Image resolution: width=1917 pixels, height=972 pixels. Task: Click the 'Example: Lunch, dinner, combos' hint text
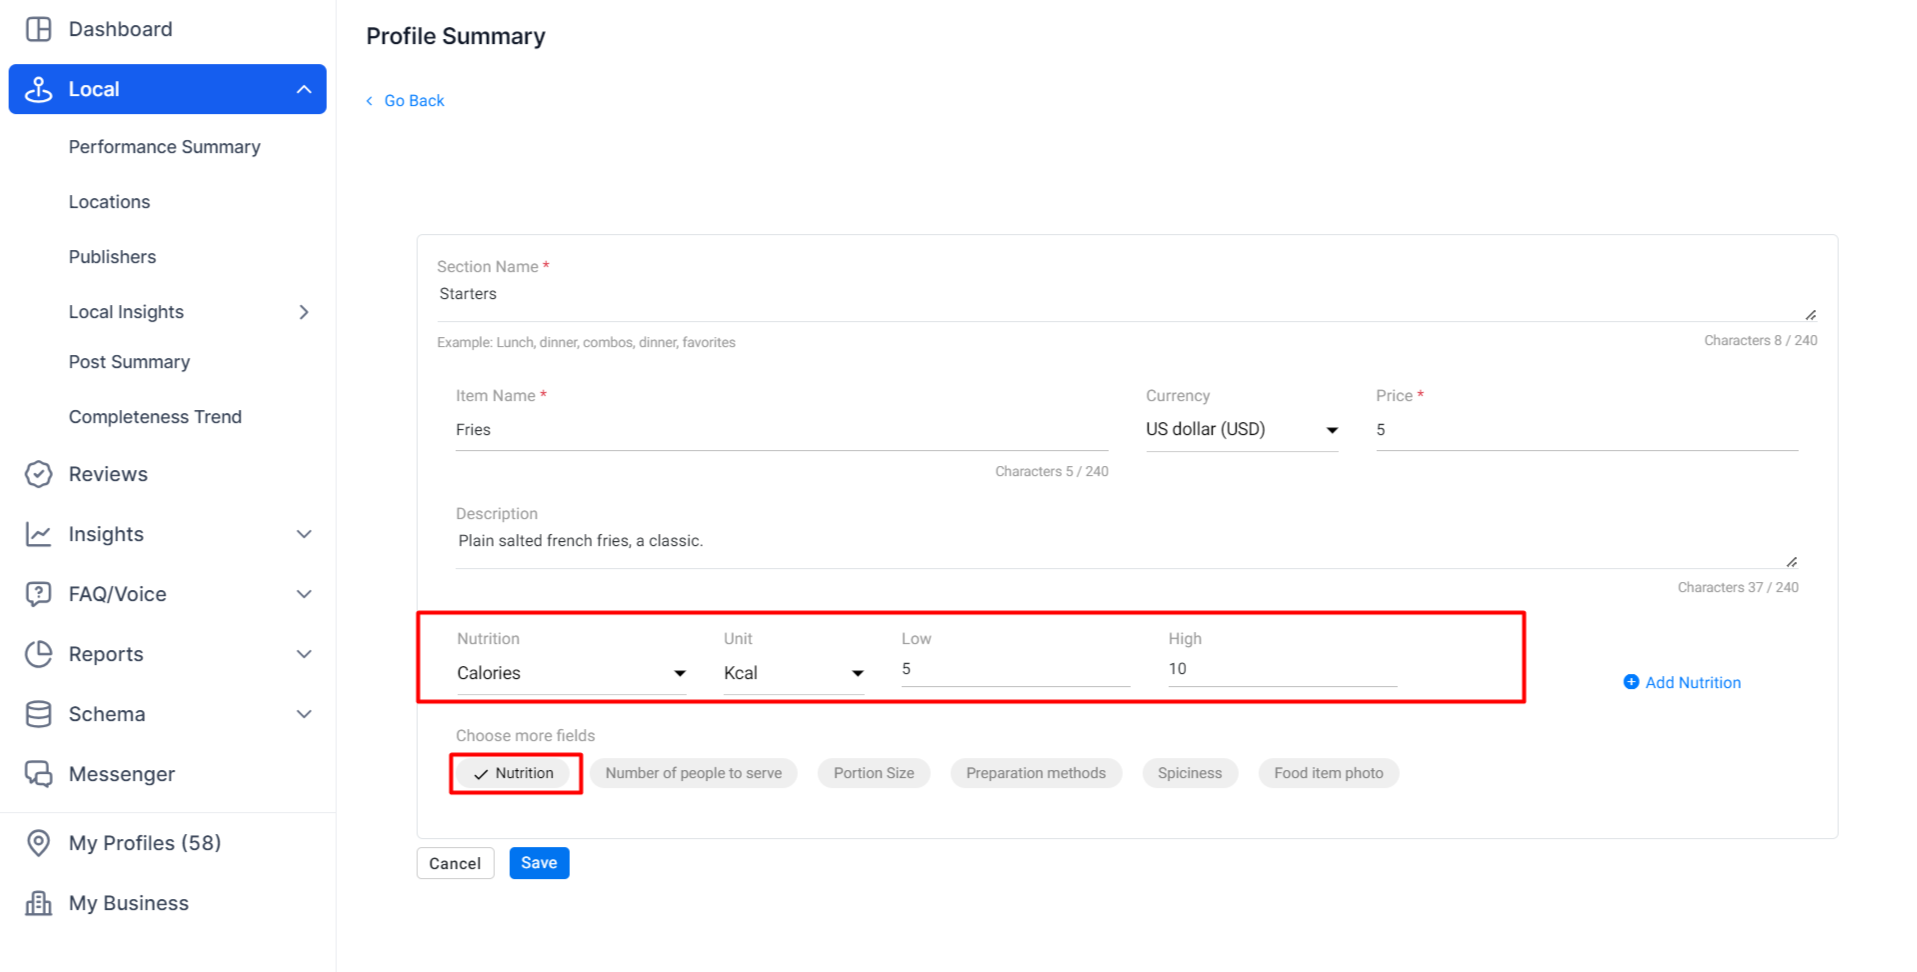pyautogui.click(x=586, y=343)
